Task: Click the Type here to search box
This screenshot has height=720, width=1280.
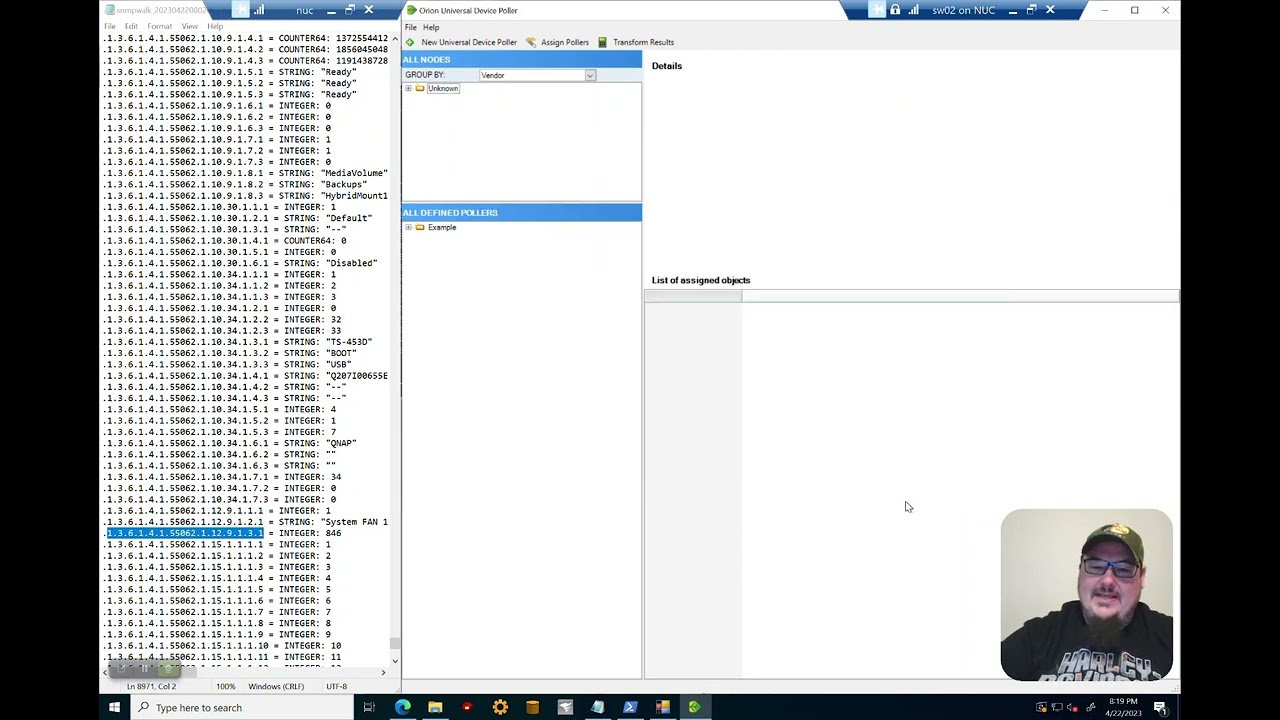Action: click(242, 708)
